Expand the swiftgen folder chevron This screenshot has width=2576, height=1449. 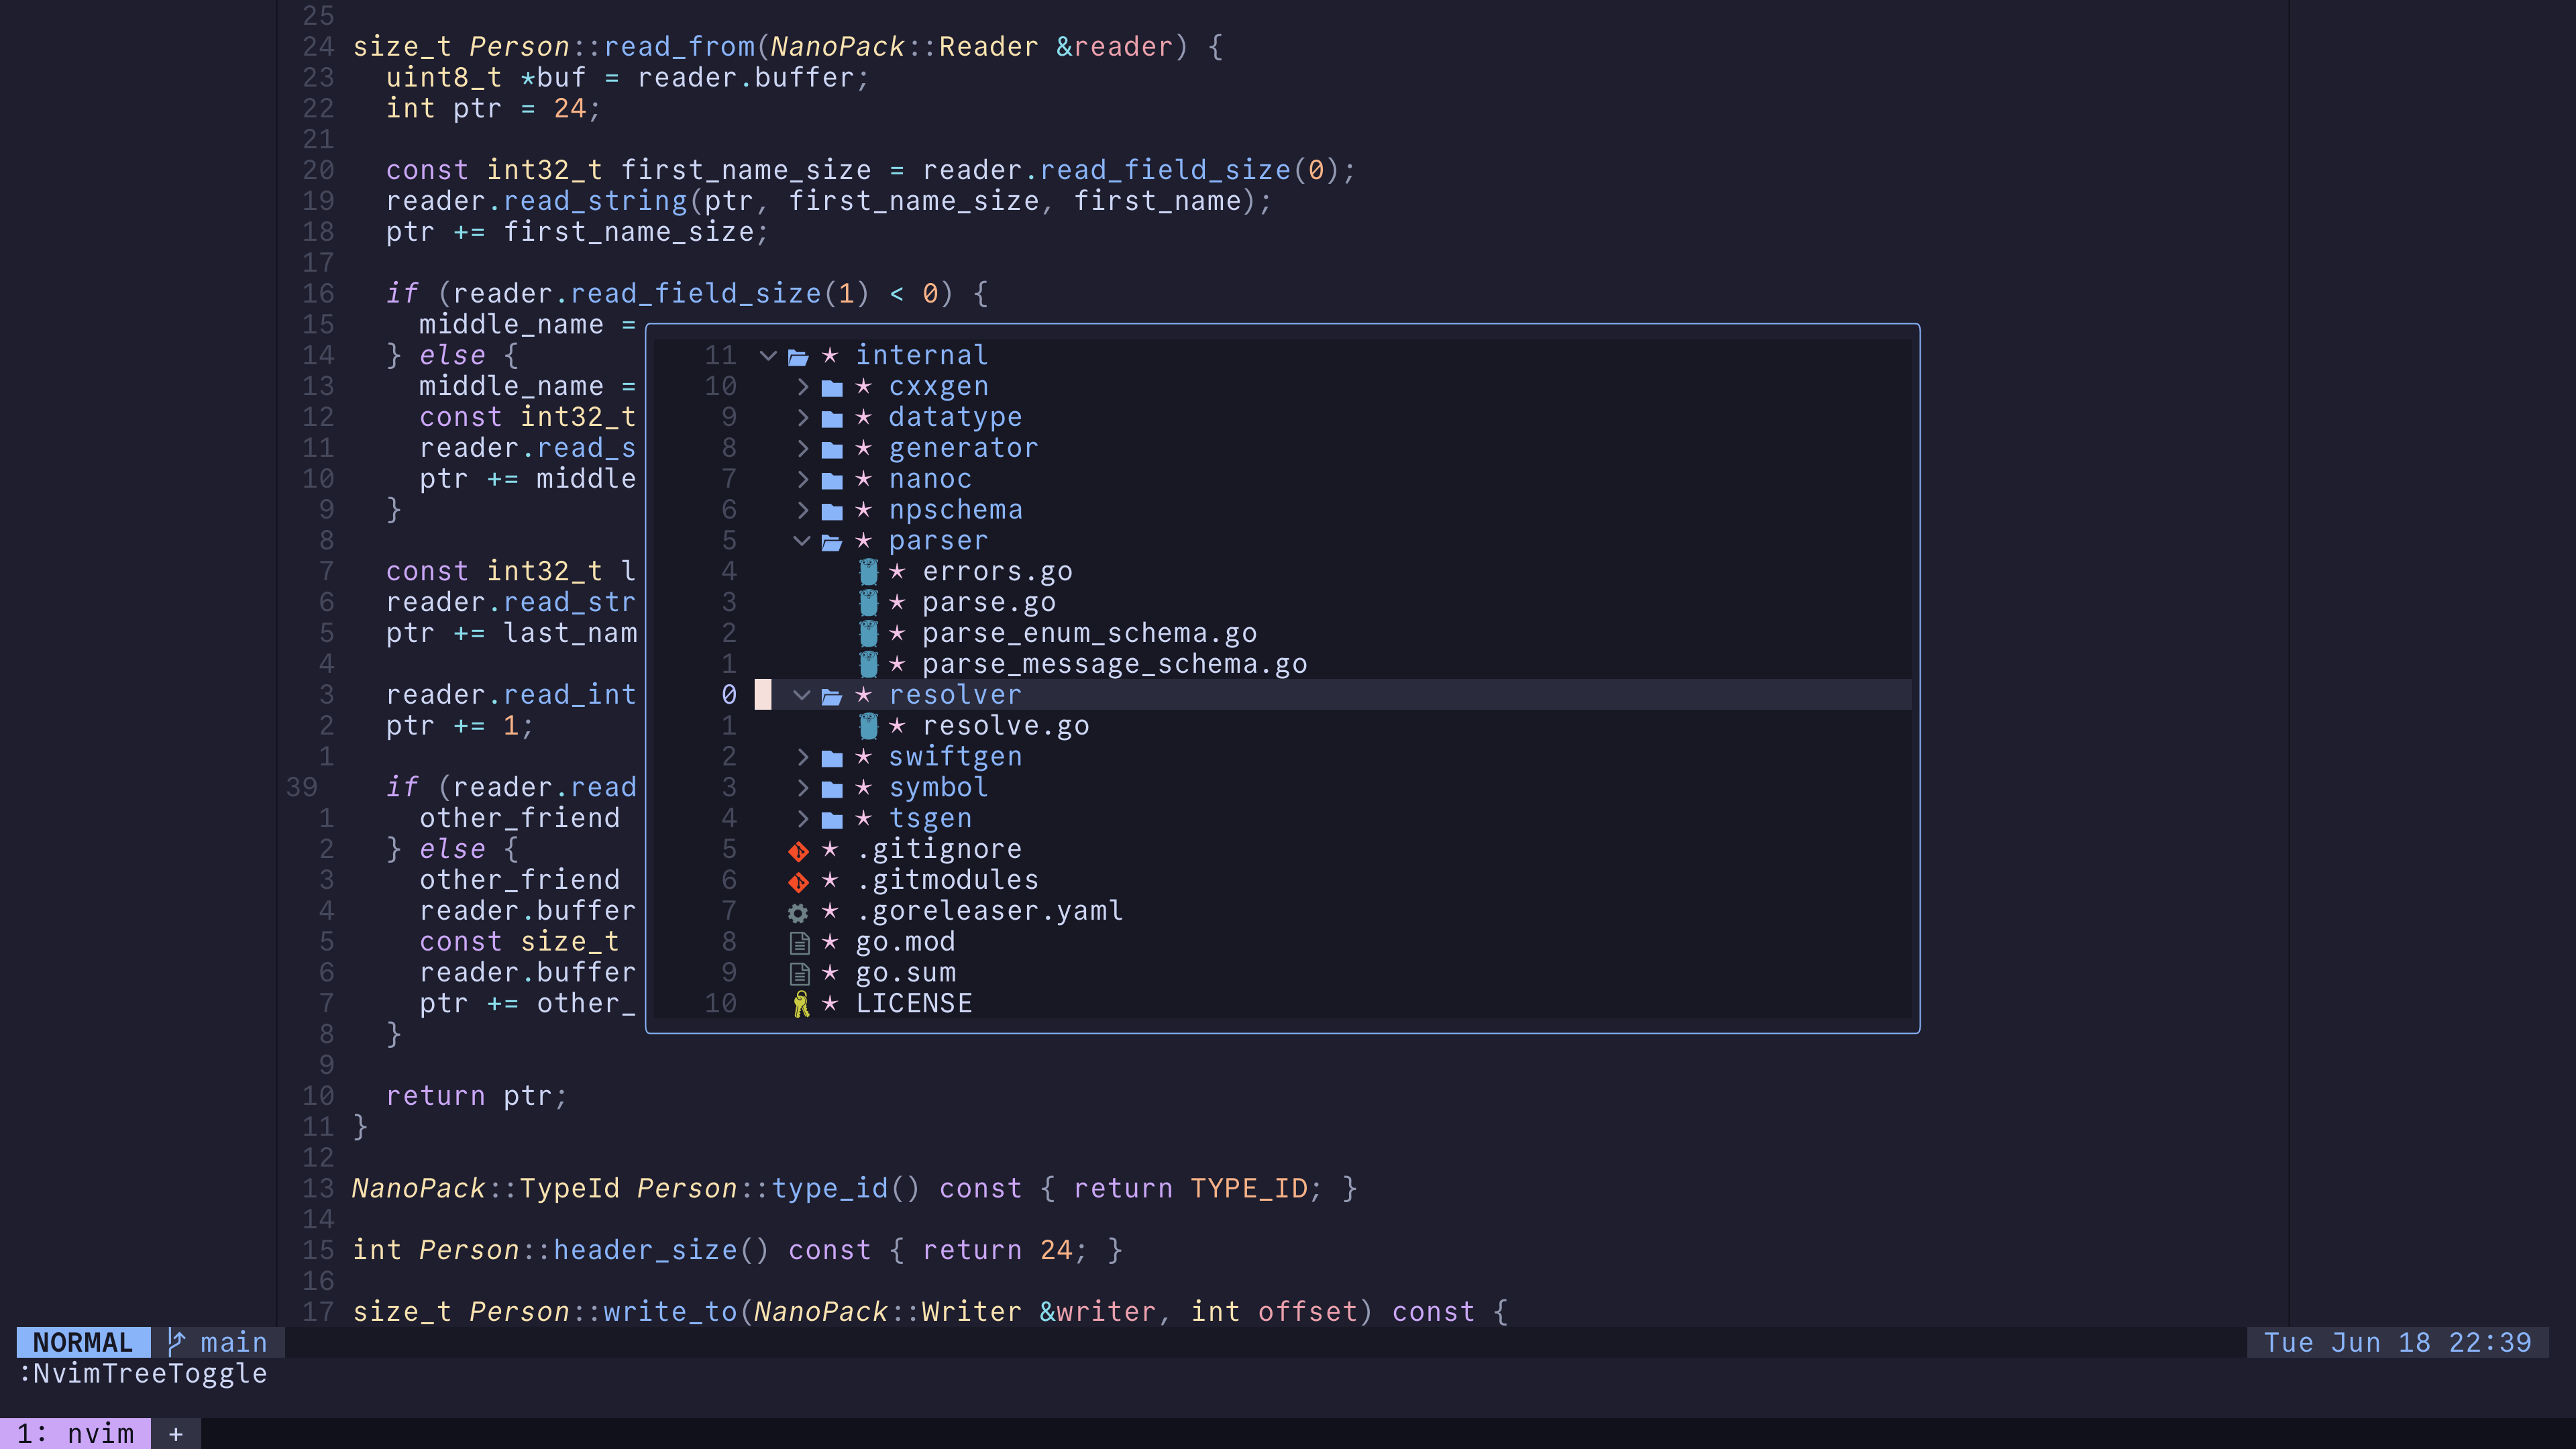coord(802,757)
